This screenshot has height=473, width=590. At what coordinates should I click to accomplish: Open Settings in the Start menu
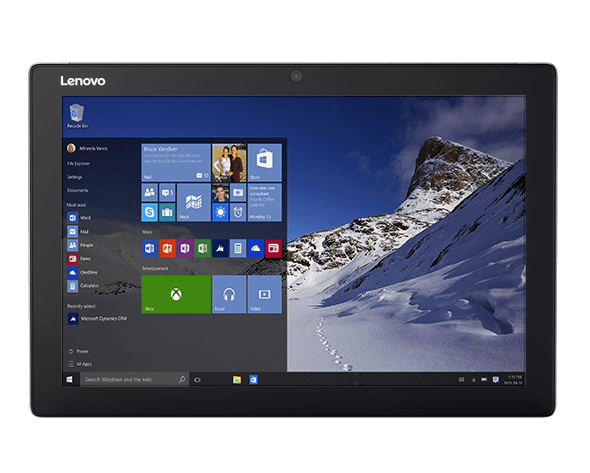tap(75, 177)
